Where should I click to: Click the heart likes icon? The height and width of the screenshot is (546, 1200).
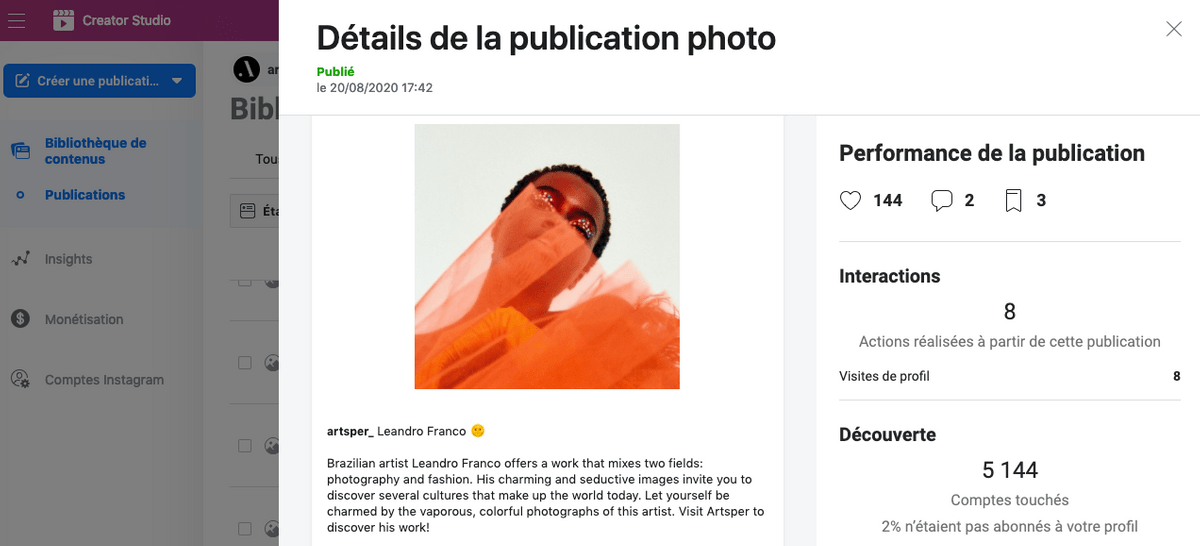click(x=850, y=201)
